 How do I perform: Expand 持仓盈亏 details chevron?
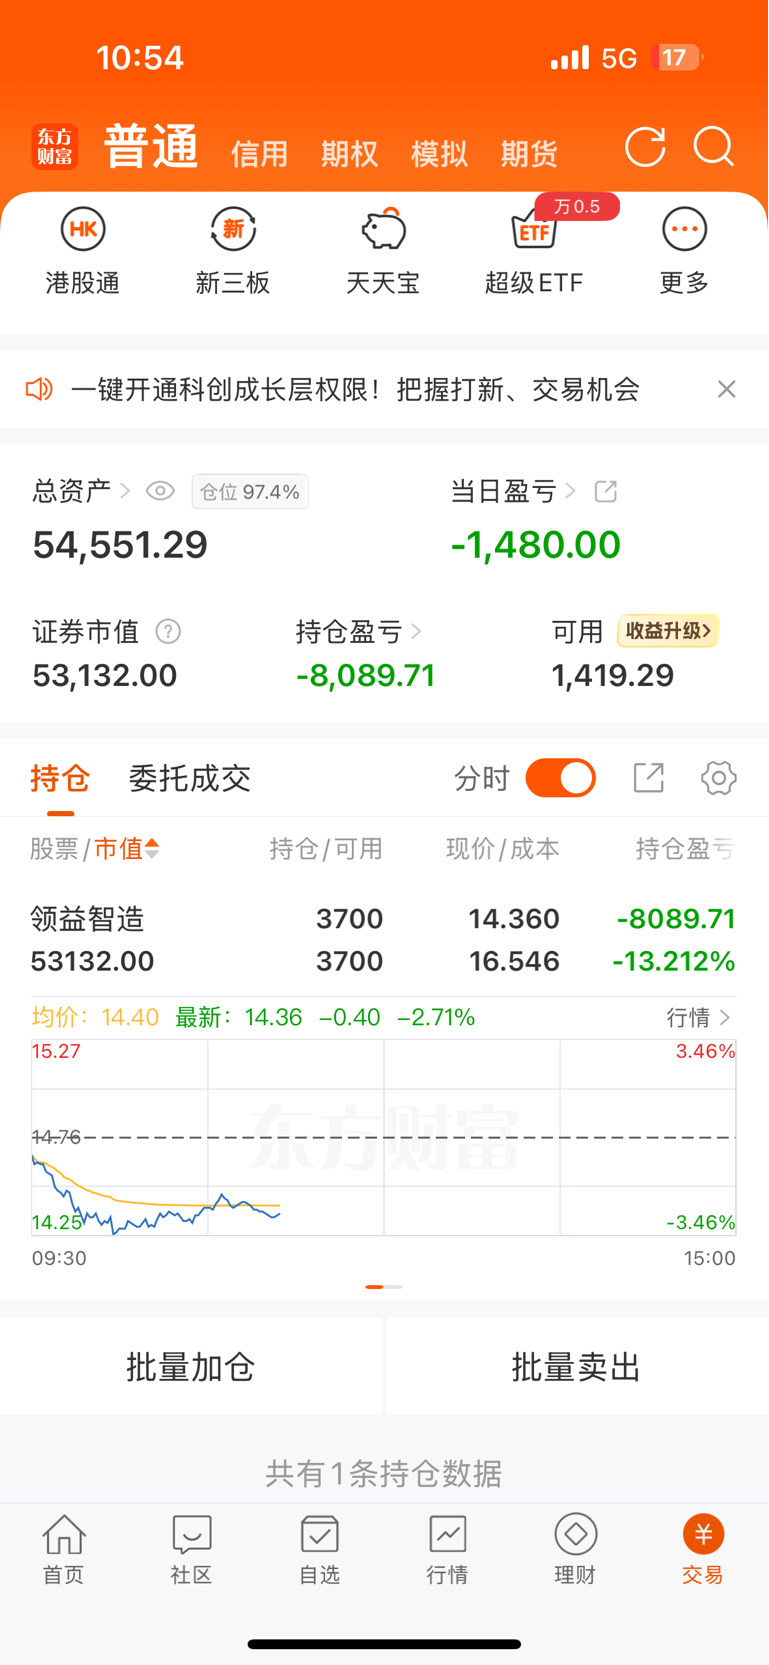(x=416, y=632)
